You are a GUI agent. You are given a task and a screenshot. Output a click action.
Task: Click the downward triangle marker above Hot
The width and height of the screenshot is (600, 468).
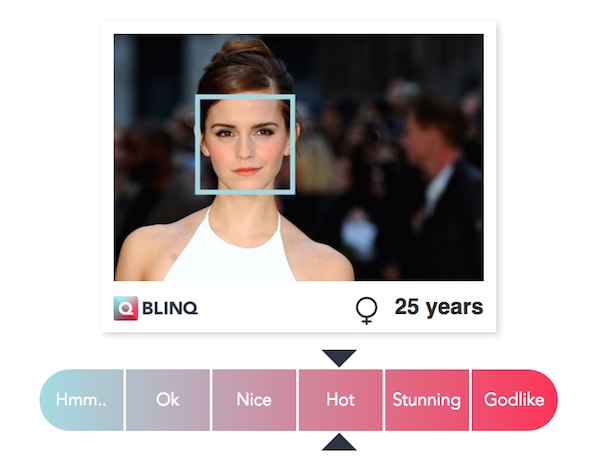point(339,358)
